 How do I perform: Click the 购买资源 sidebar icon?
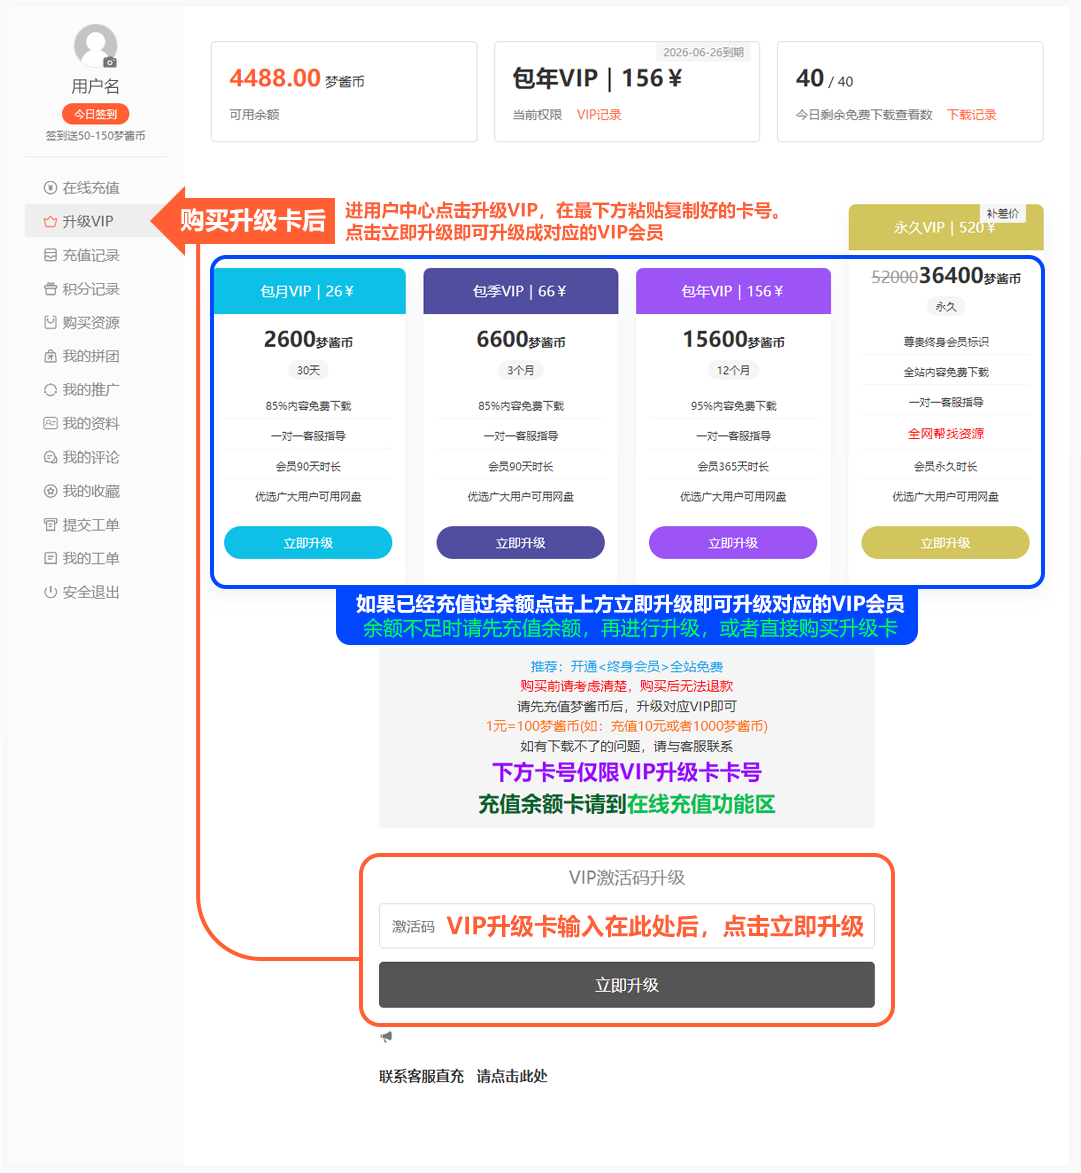pos(50,323)
